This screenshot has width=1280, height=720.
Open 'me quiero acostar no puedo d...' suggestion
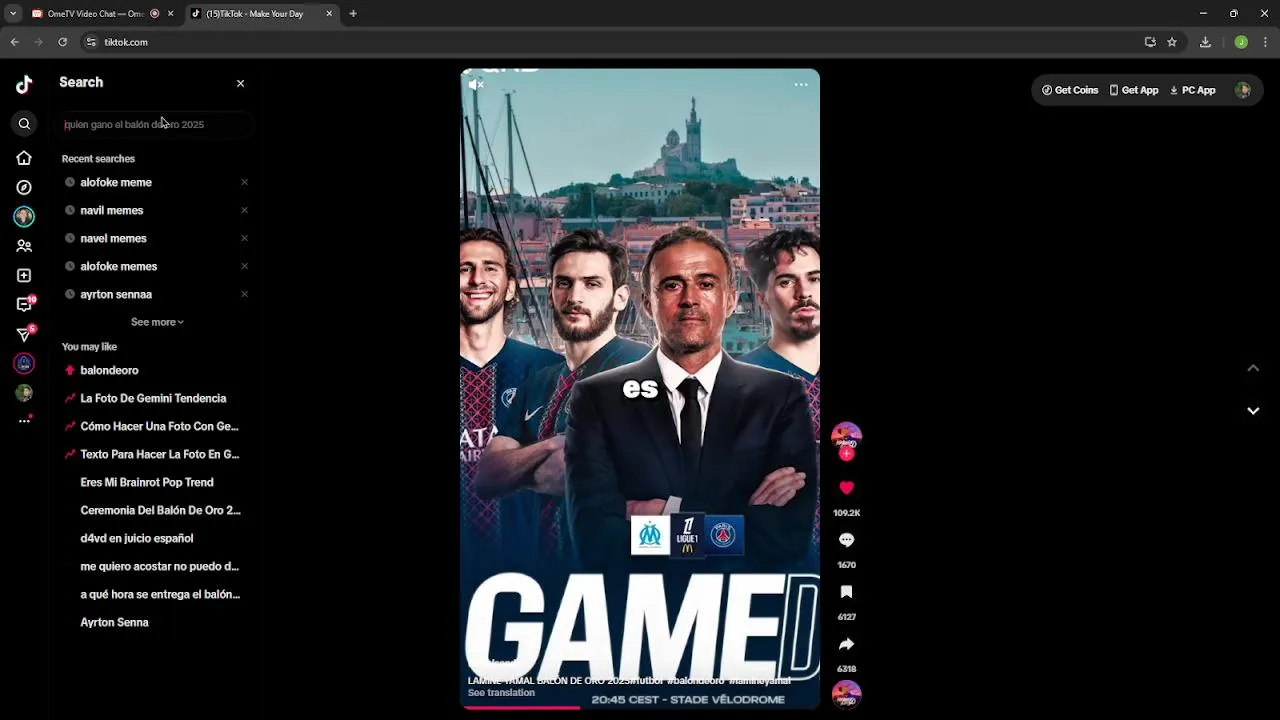159,566
